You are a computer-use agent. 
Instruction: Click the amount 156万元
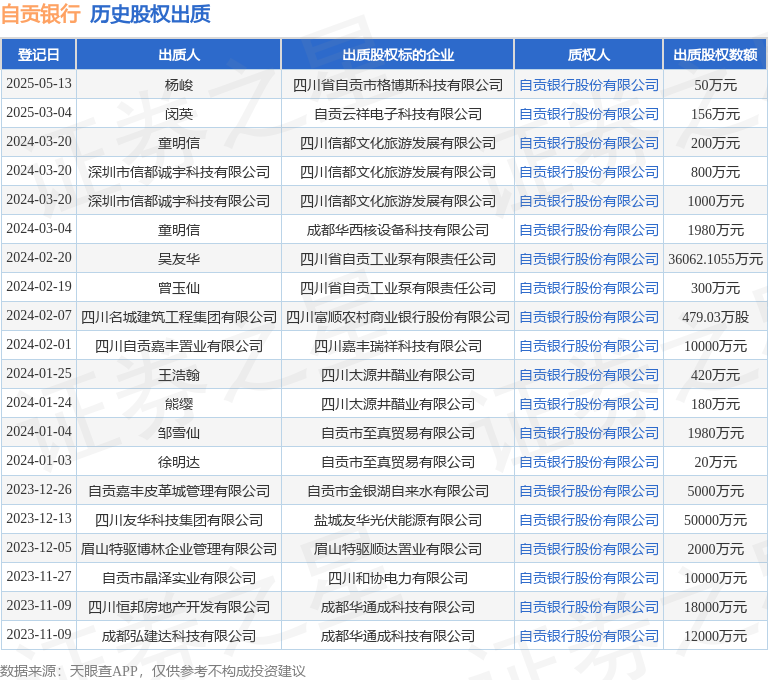click(x=715, y=114)
